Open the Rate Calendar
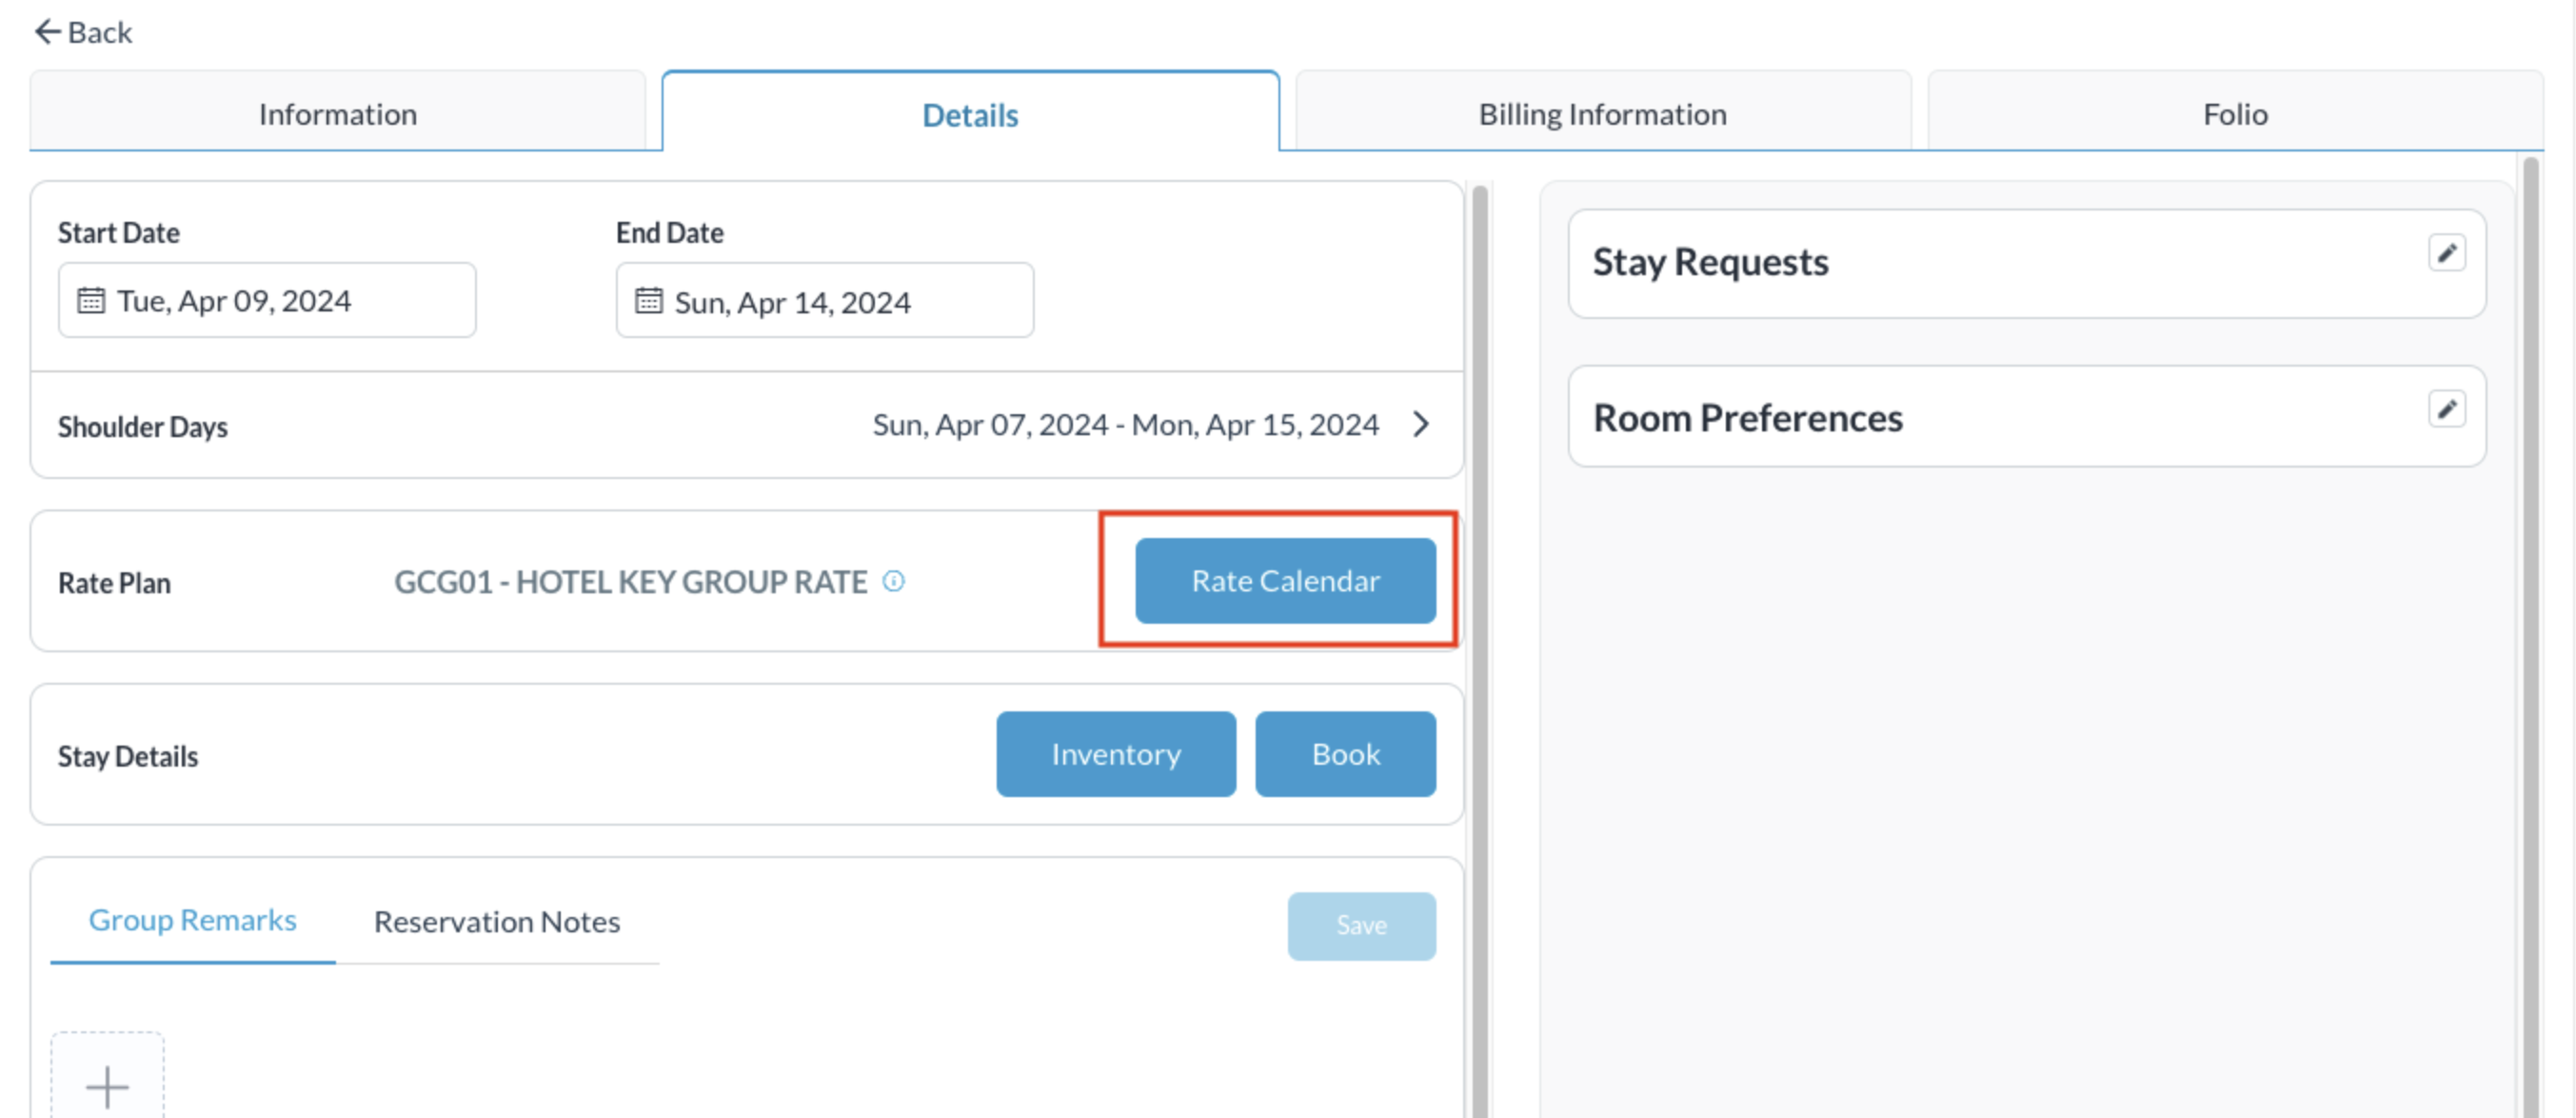Image resolution: width=2576 pixels, height=1118 pixels. (x=1285, y=581)
